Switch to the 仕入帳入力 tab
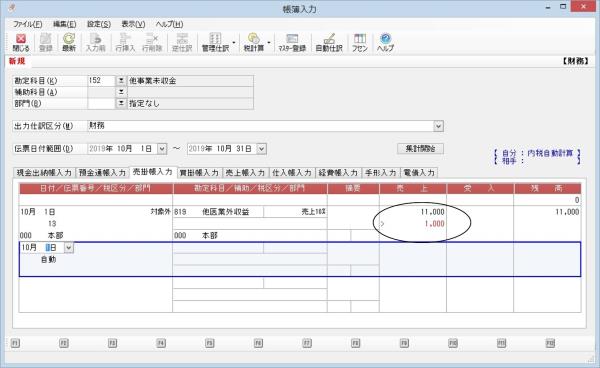The height and width of the screenshot is (368, 600). (x=292, y=173)
